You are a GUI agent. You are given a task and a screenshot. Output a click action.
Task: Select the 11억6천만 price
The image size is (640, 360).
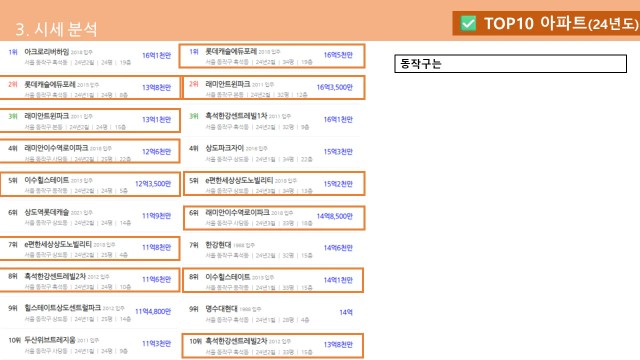pyautogui.click(x=156, y=280)
